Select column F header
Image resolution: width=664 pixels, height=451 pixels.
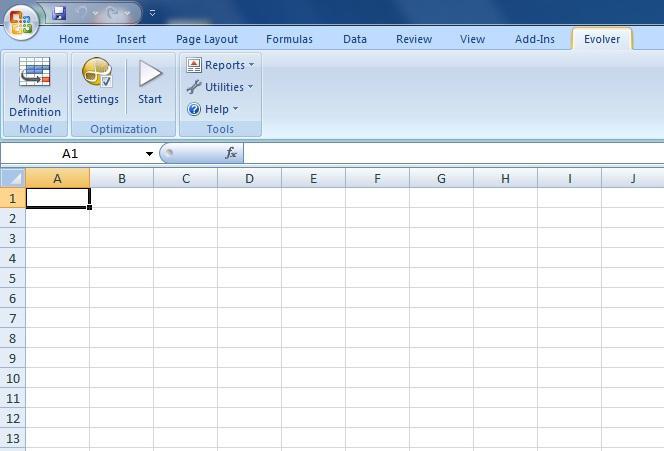tap(377, 178)
